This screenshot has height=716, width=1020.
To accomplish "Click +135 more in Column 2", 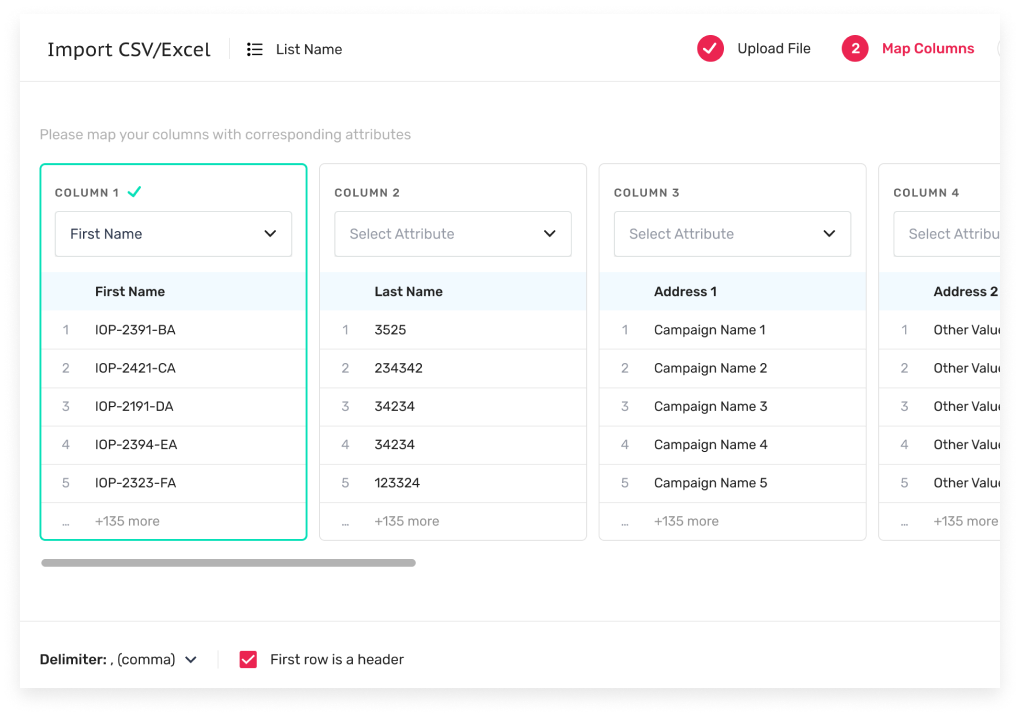I will tap(407, 521).
